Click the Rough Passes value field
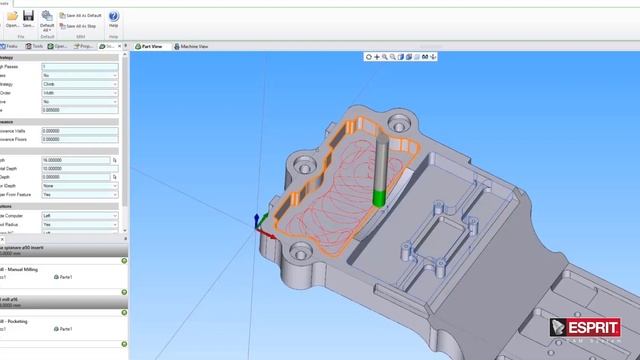The image size is (640, 360). click(x=80, y=67)
